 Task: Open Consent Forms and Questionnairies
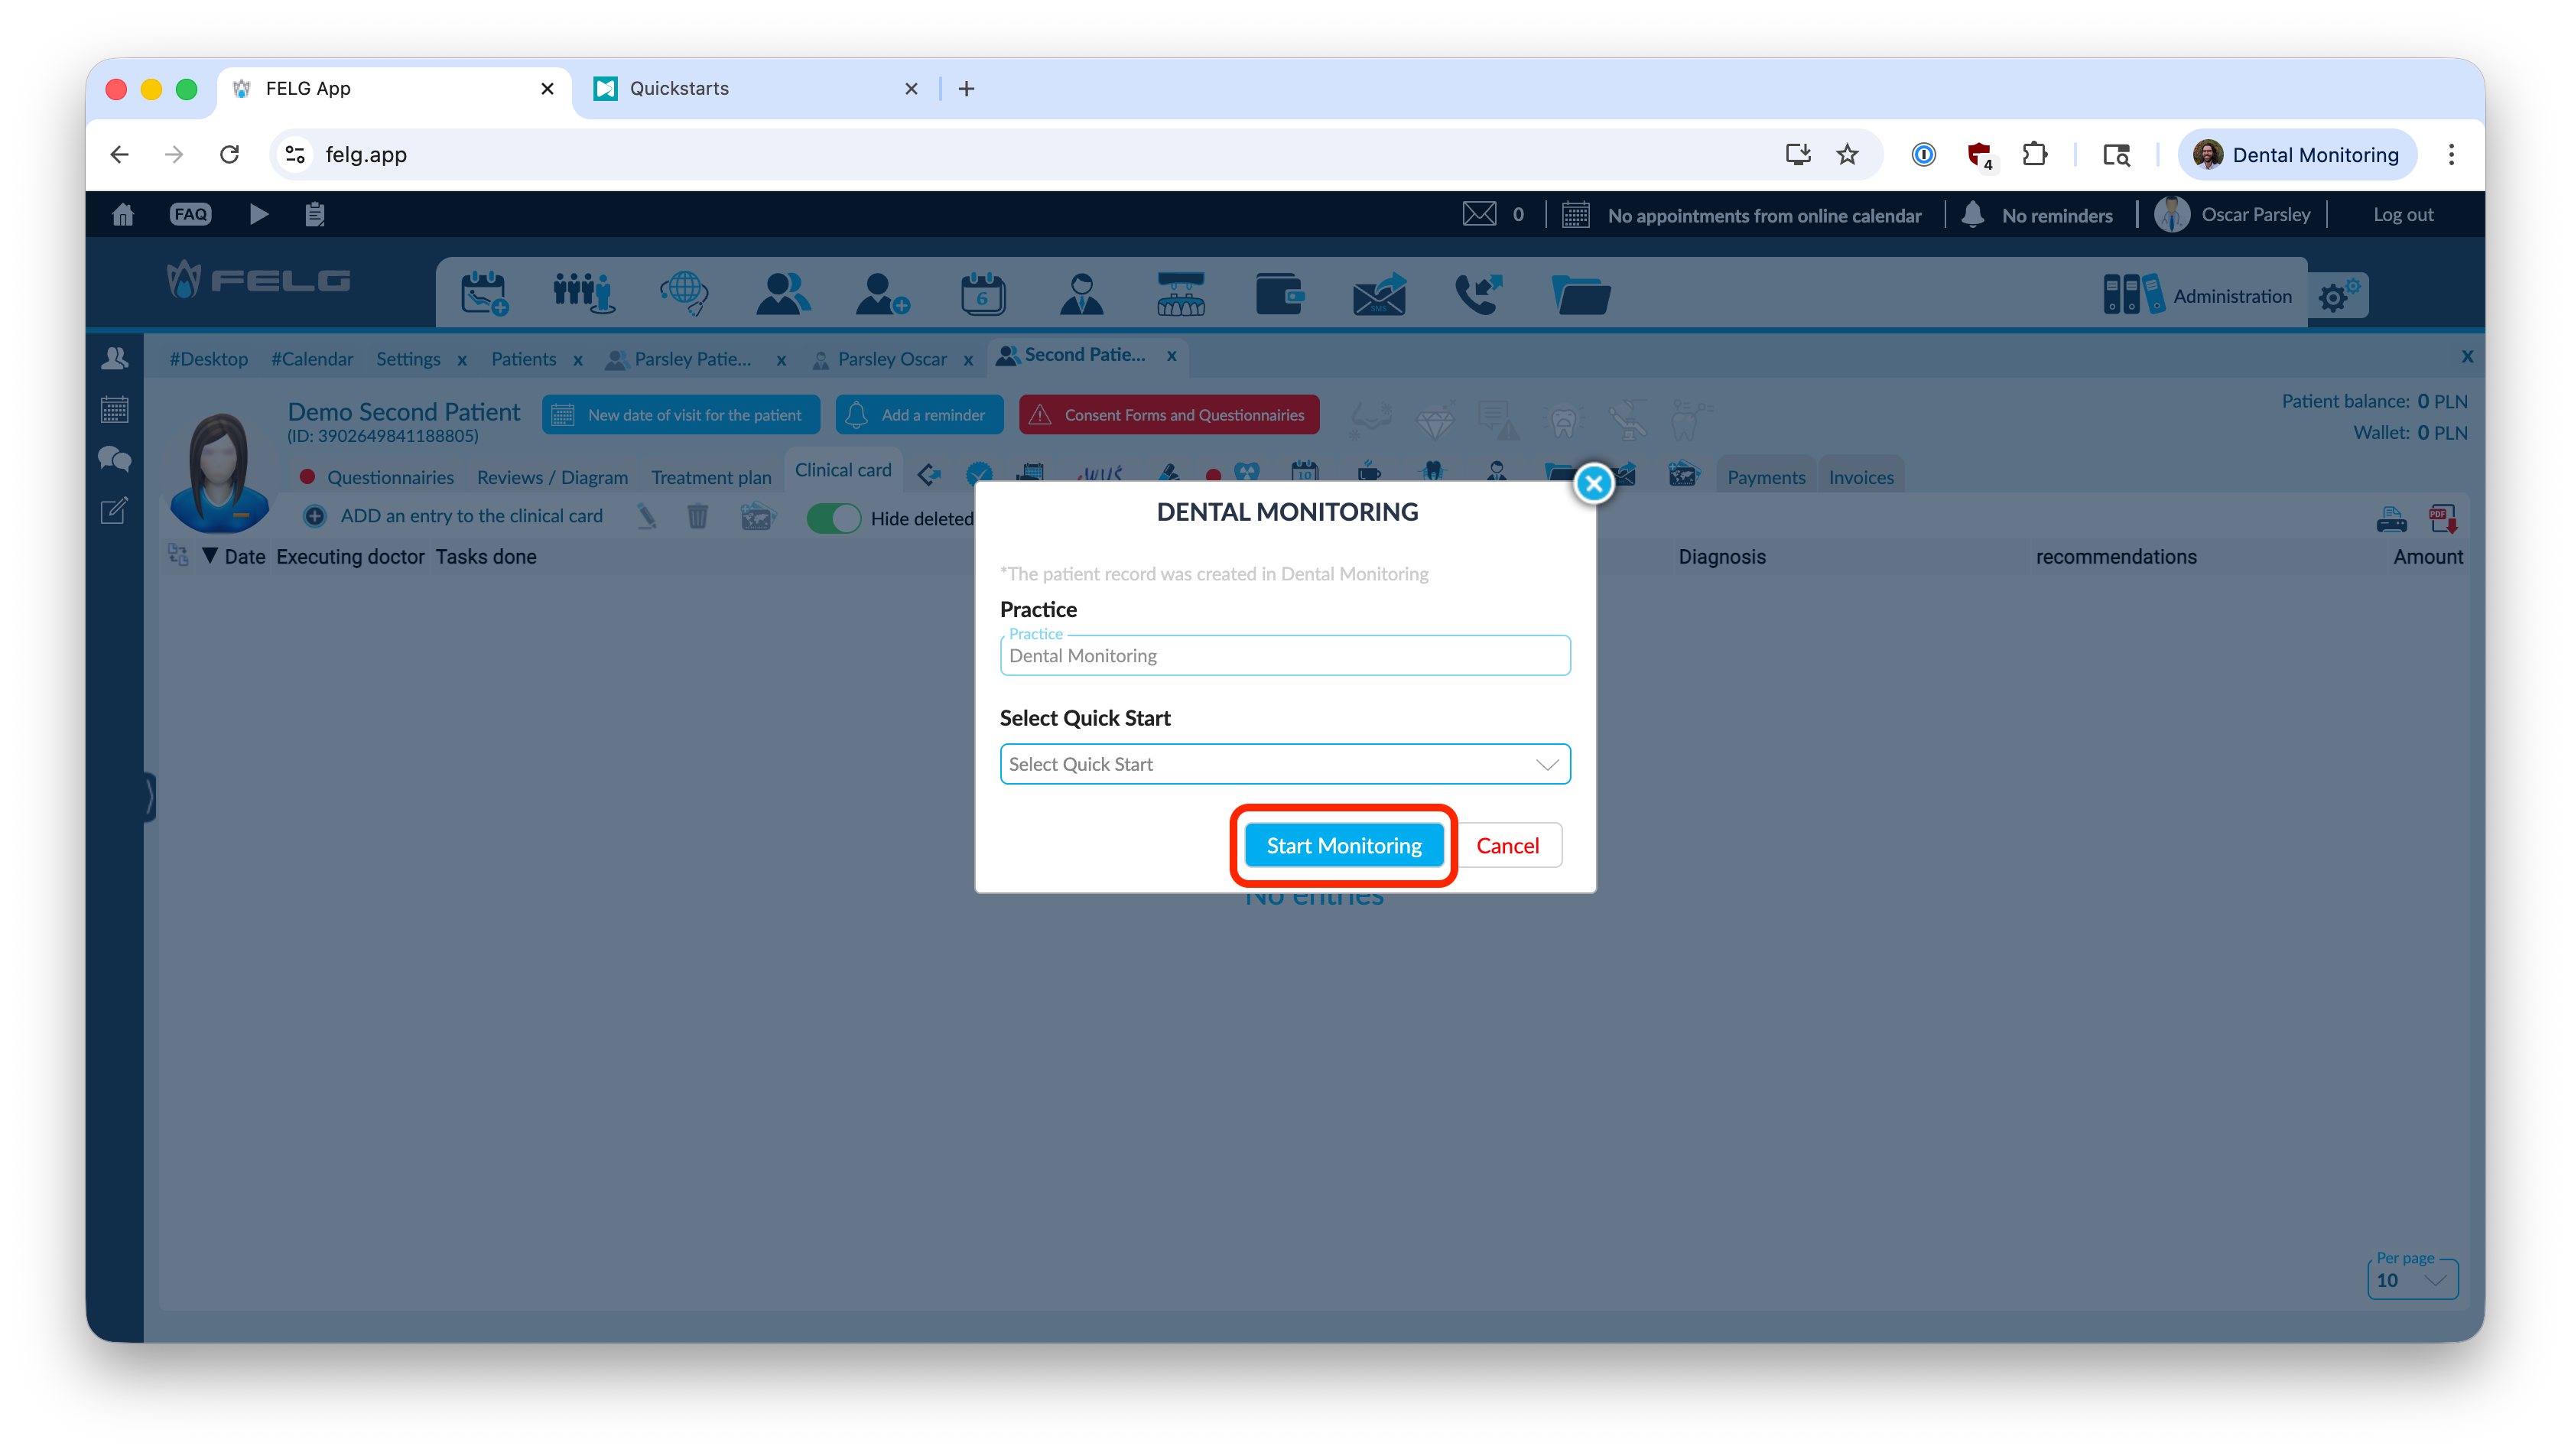point(1169,414)
